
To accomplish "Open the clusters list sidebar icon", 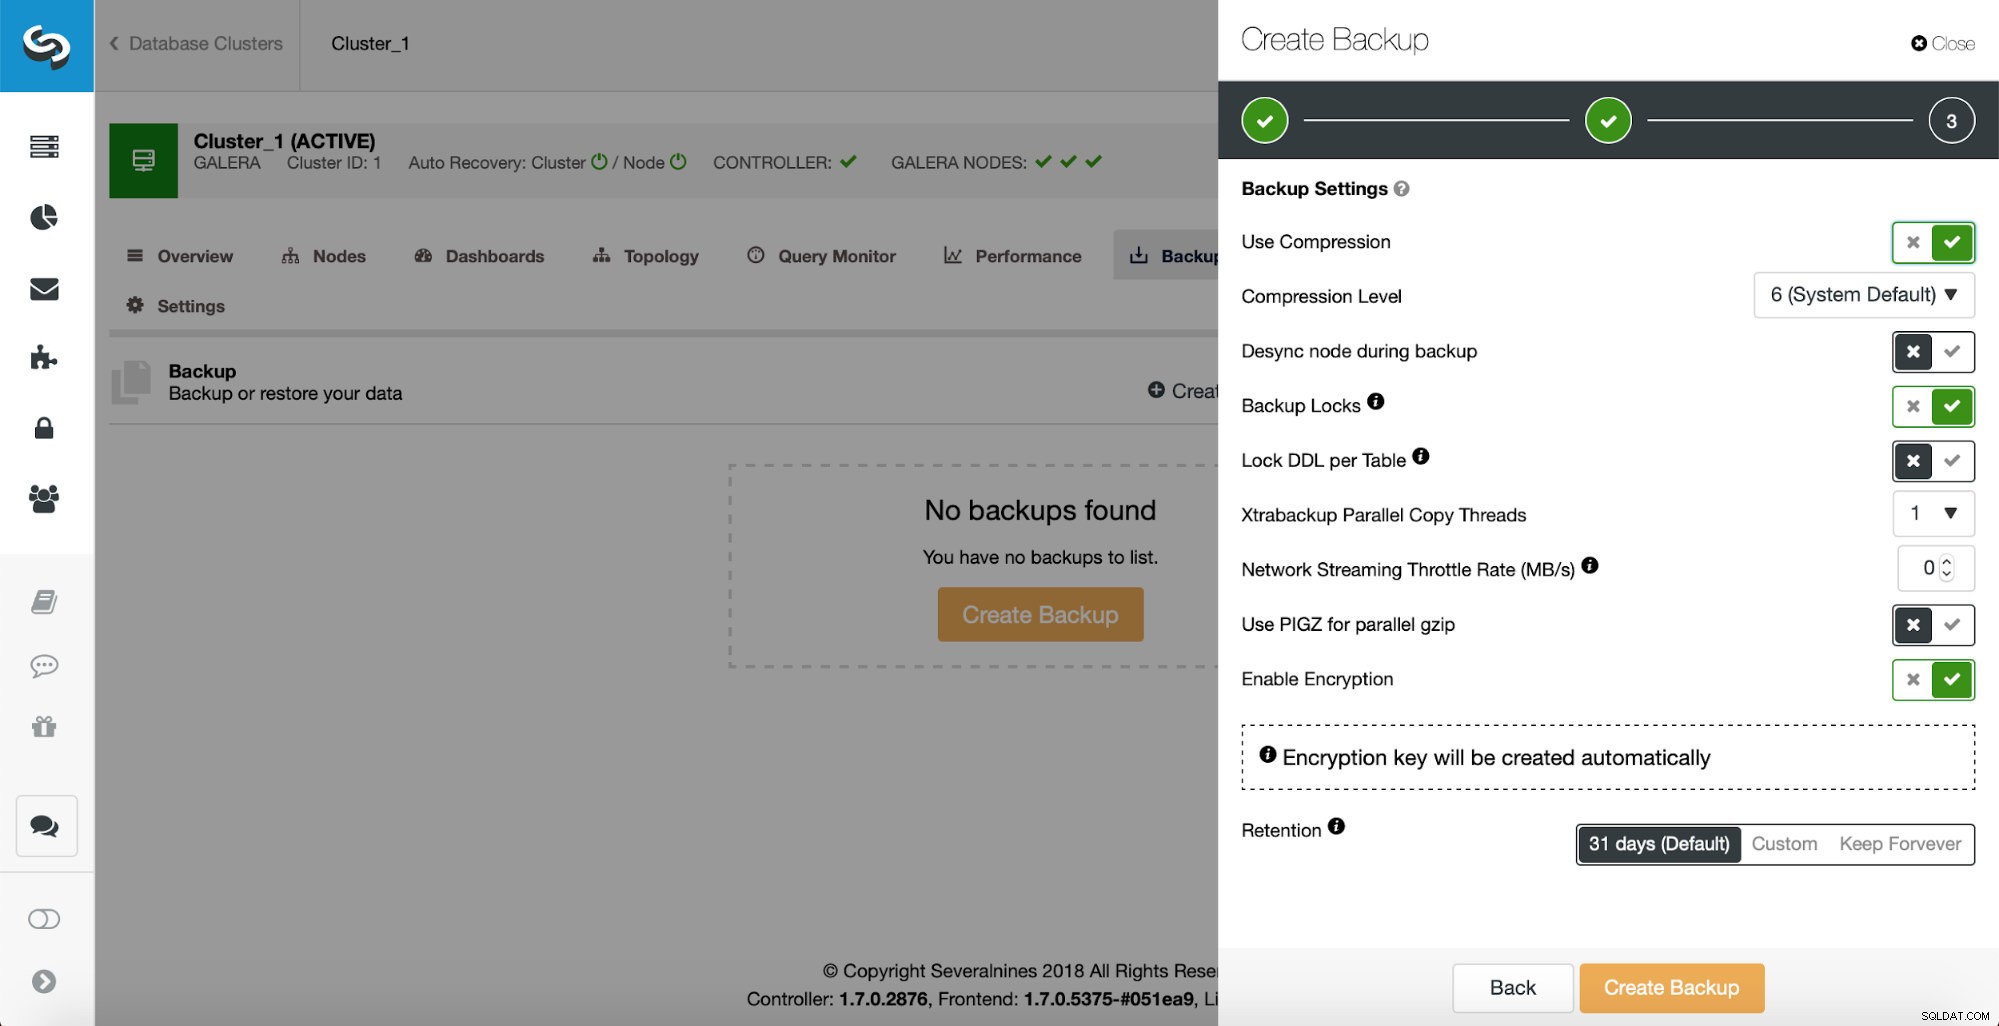I will (44, 147).
